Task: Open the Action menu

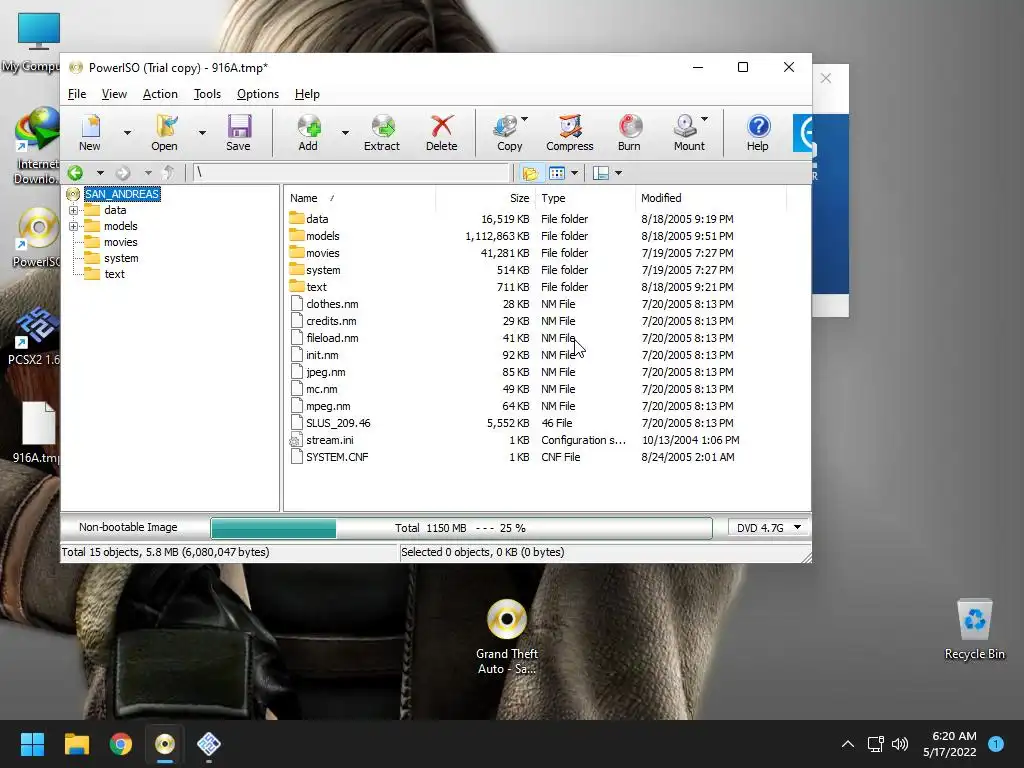Action: pos(160,94)
